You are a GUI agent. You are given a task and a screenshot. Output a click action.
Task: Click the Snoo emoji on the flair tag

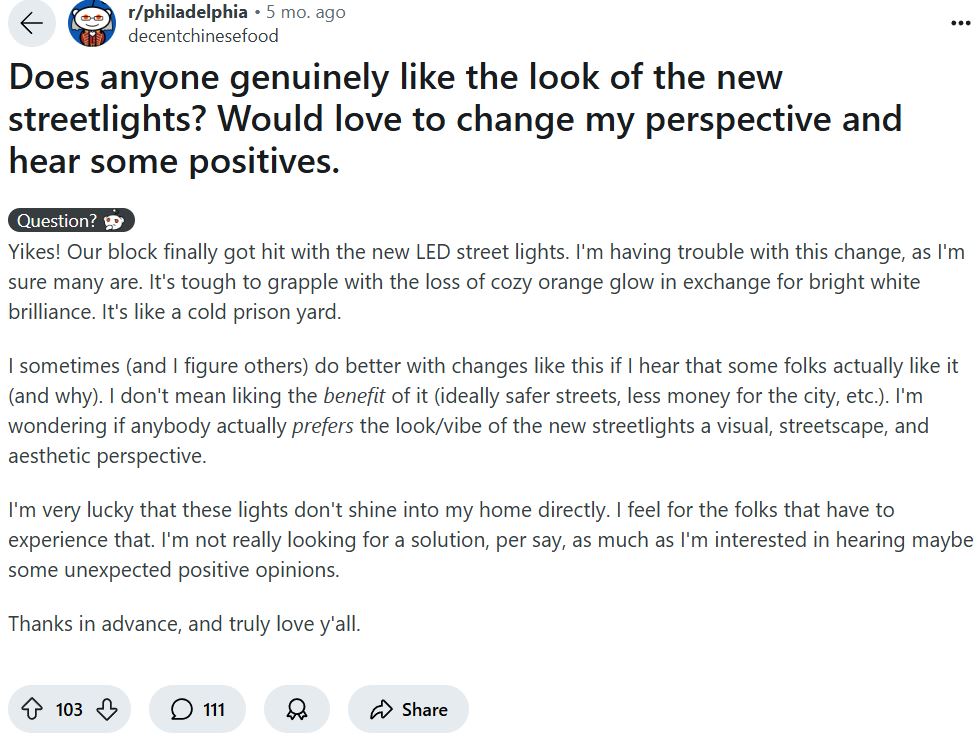coord(118,221)
